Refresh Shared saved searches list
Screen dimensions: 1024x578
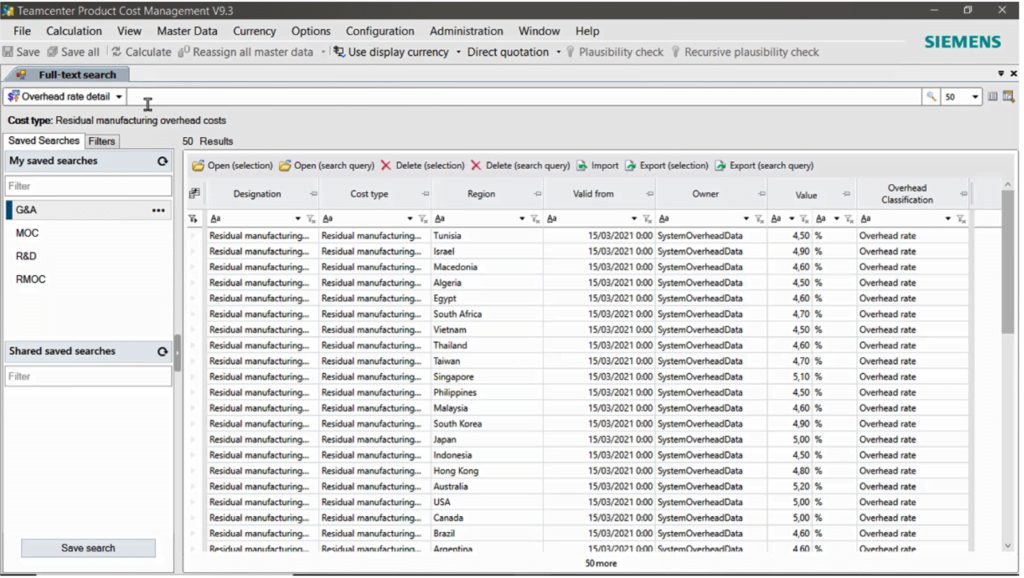coord(162,352)
